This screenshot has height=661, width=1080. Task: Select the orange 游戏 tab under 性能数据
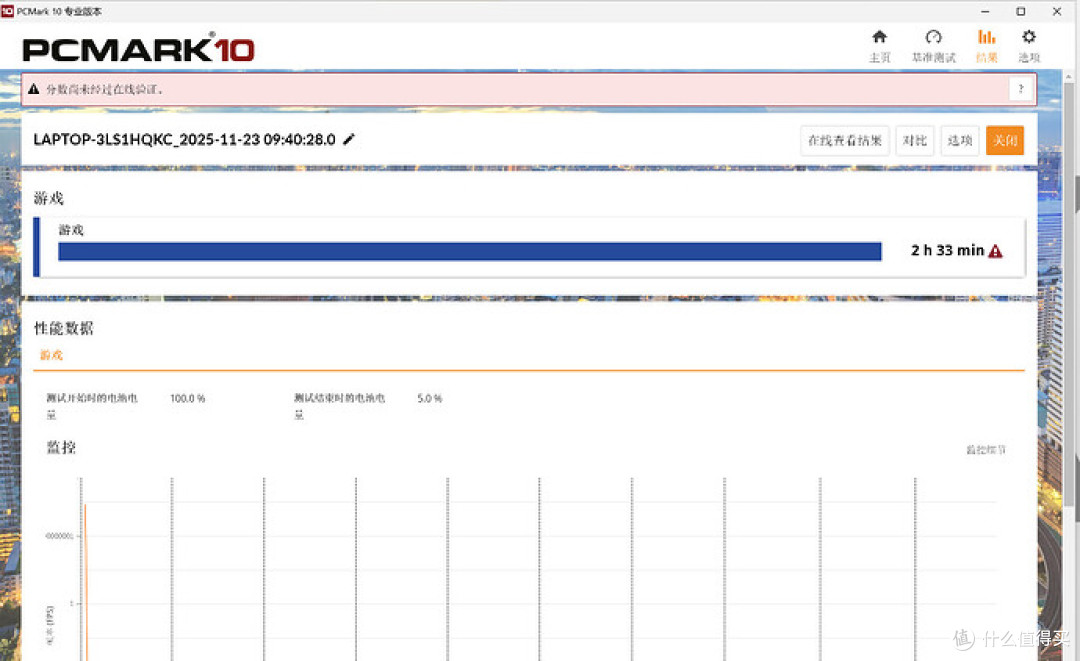[x=51, y=355]
